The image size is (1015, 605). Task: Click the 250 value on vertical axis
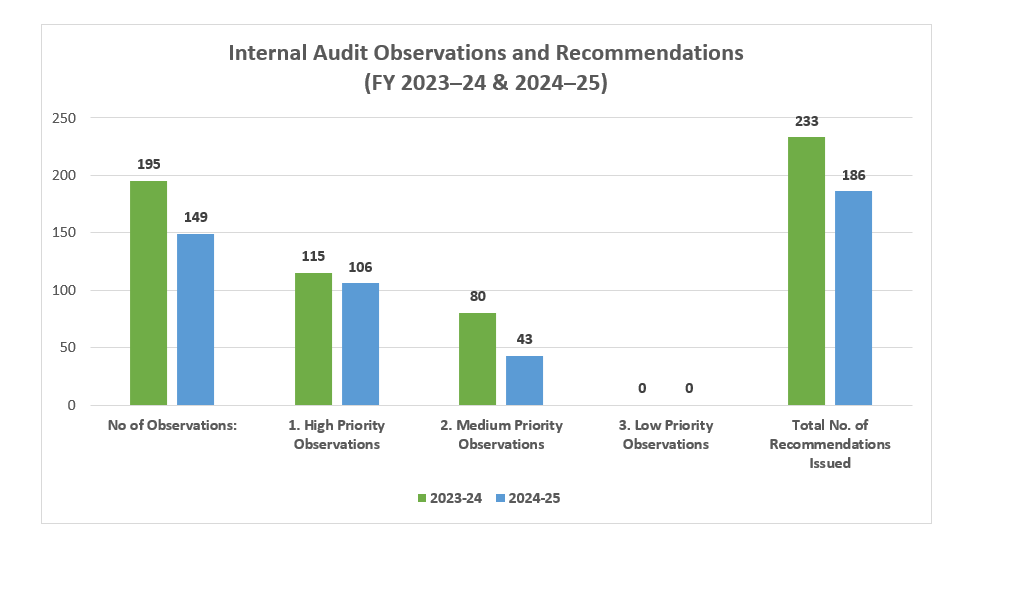[64, 118]
